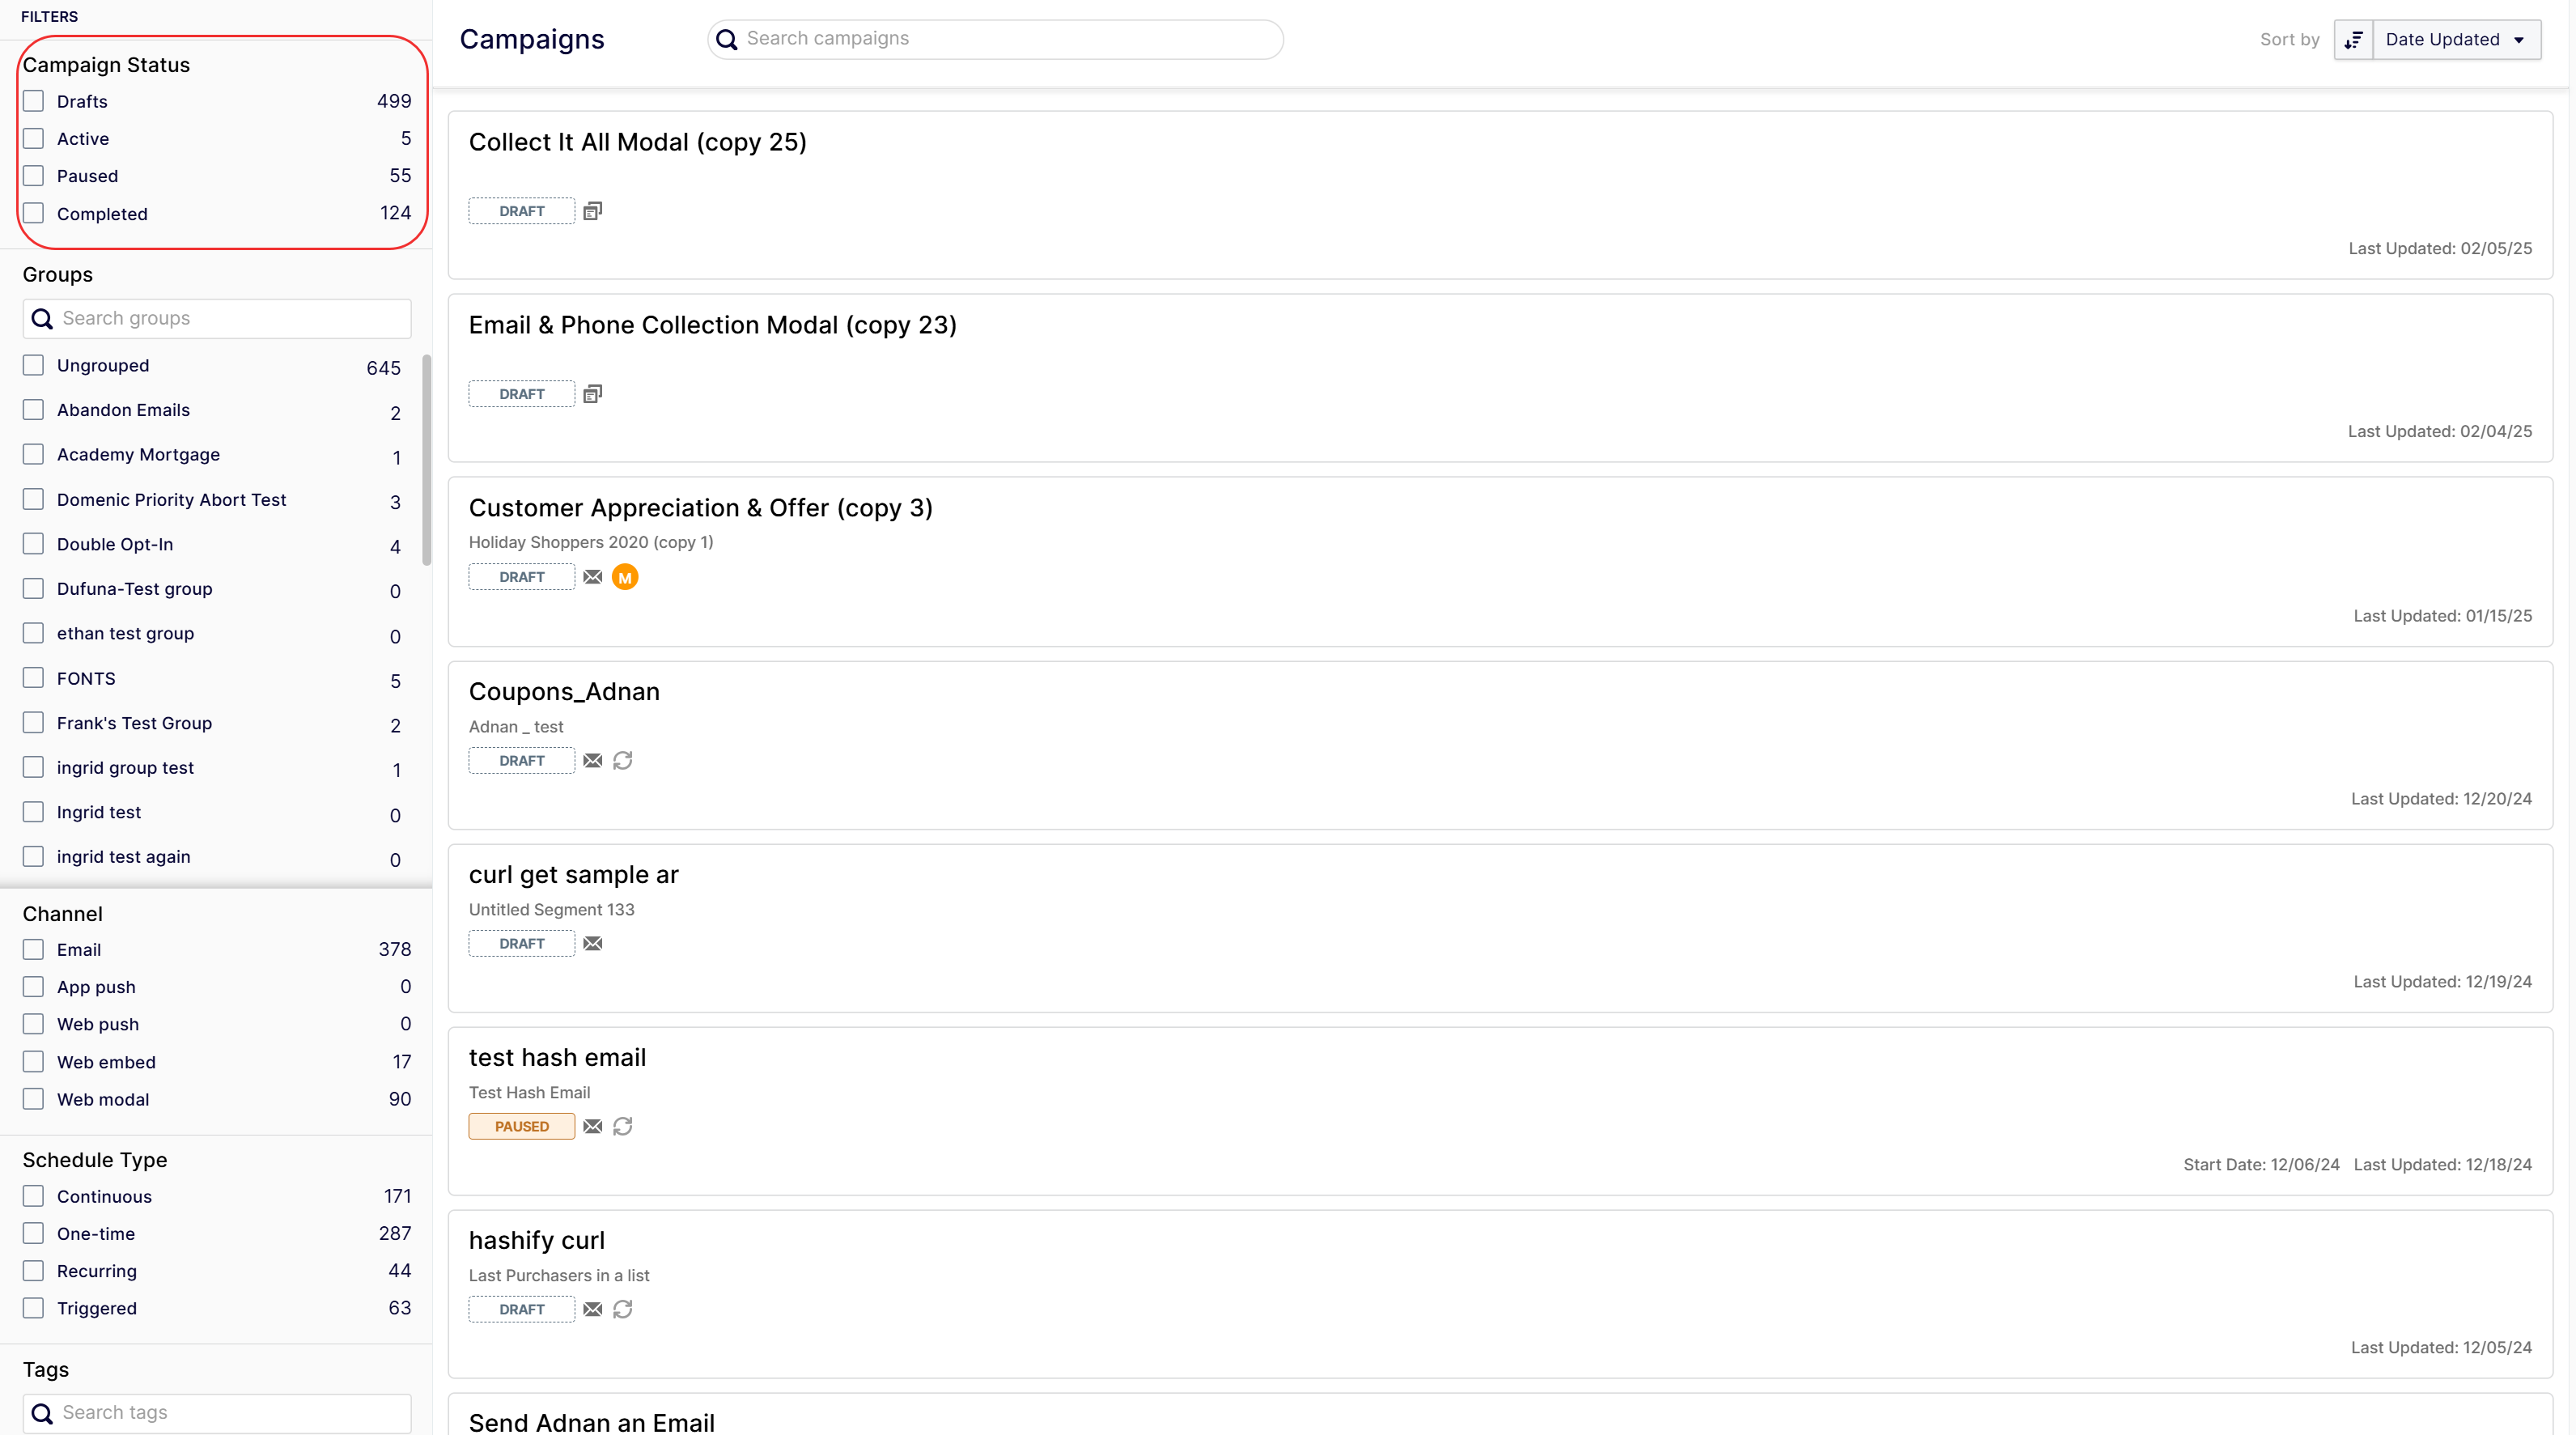
Task: Click email icon on curl get sample ar
Action: (593, 944)
